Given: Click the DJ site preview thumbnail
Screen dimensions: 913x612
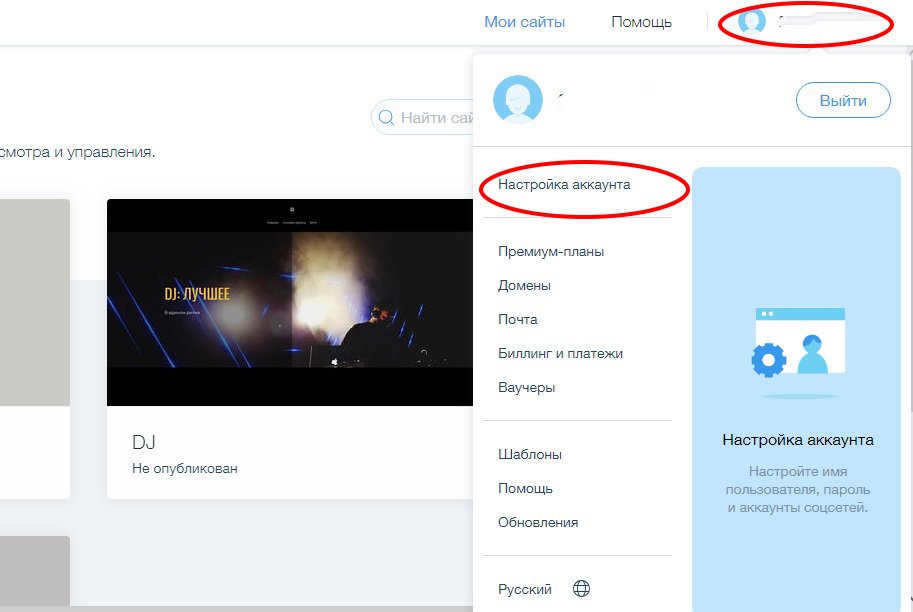Looking at the screenshot, I should tap(289, 302).
